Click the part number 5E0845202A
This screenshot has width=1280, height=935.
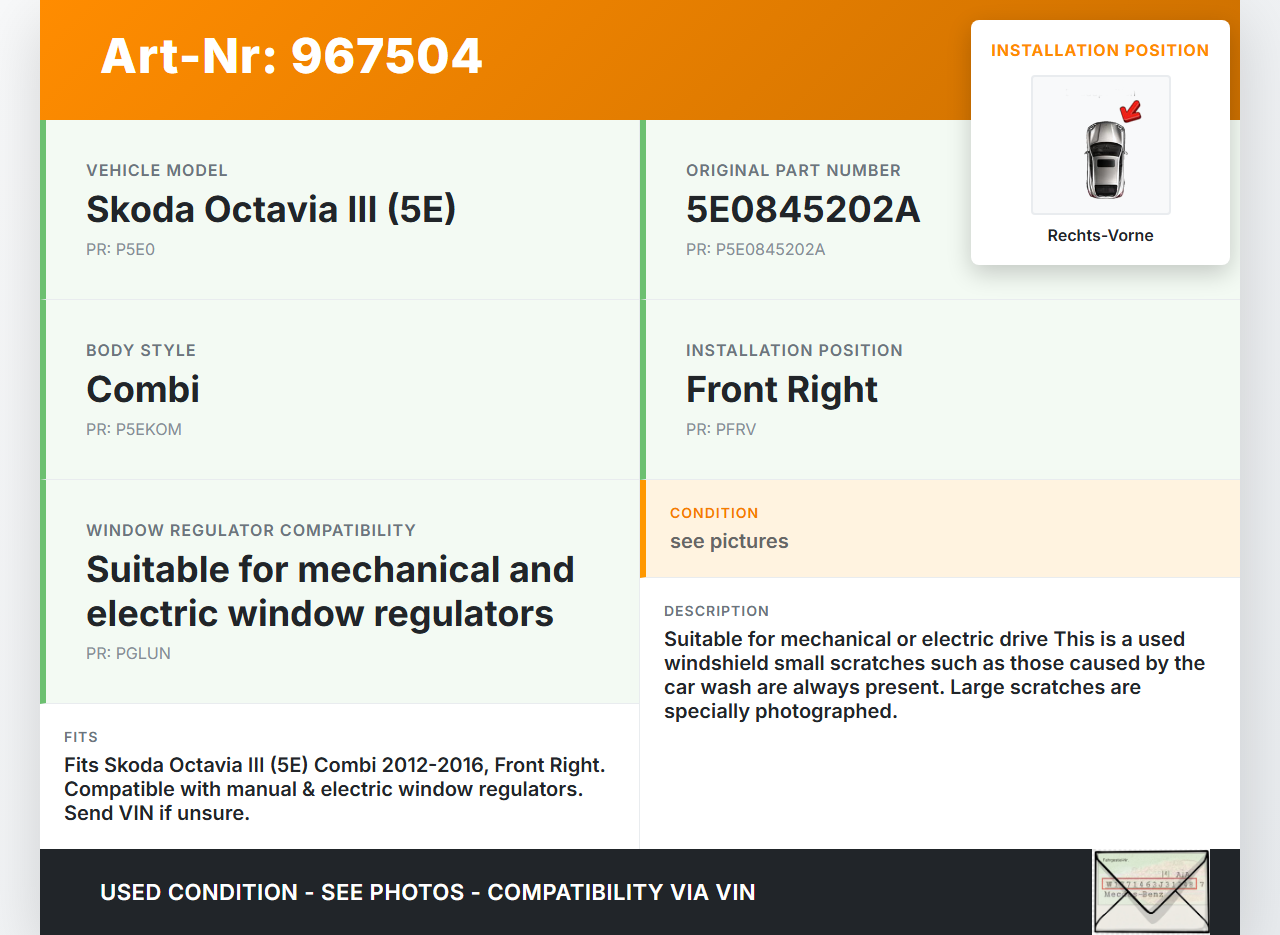(x=802, y=209)
